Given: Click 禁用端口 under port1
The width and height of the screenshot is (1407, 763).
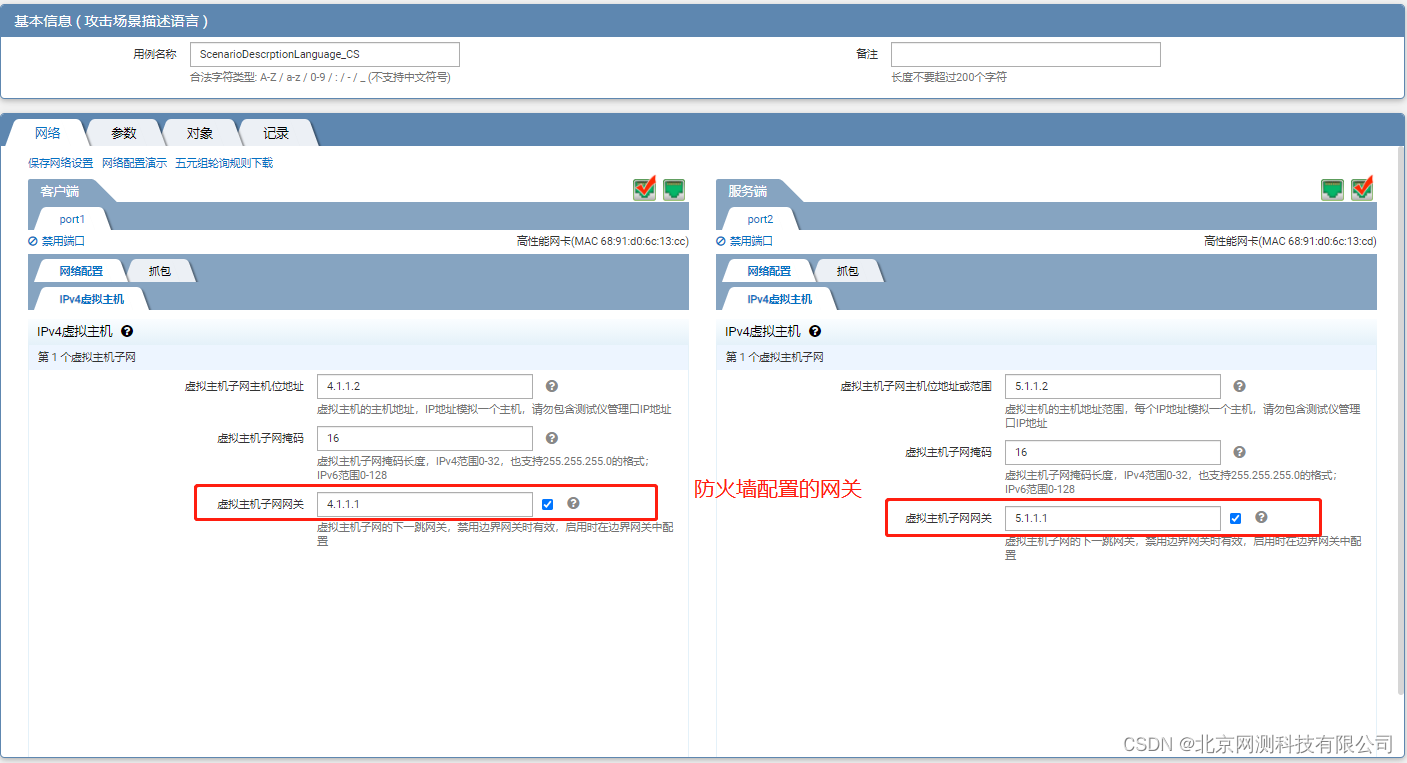Looking at the screenshot, I should [57, 241].
